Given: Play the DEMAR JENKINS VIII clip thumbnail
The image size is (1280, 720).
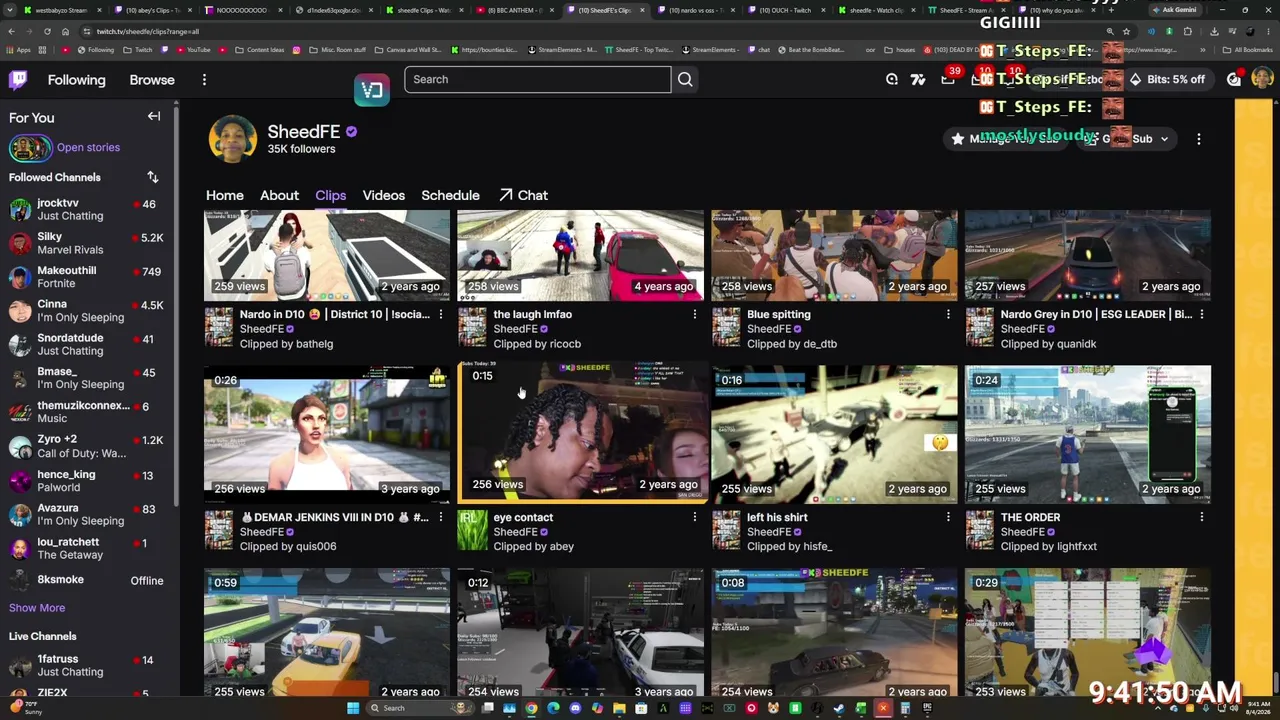Looking at the screenshot, I should (327, 434).
